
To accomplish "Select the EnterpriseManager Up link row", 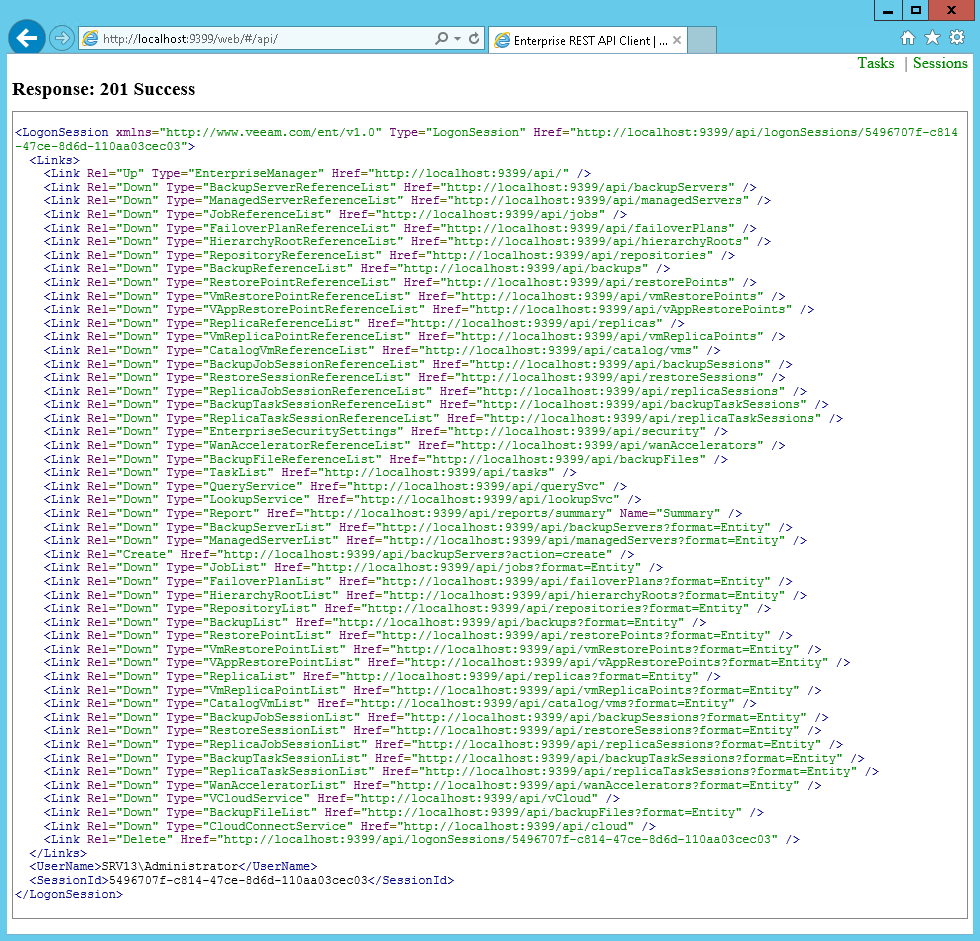I will pyautogui.click(x=318, y=174).
